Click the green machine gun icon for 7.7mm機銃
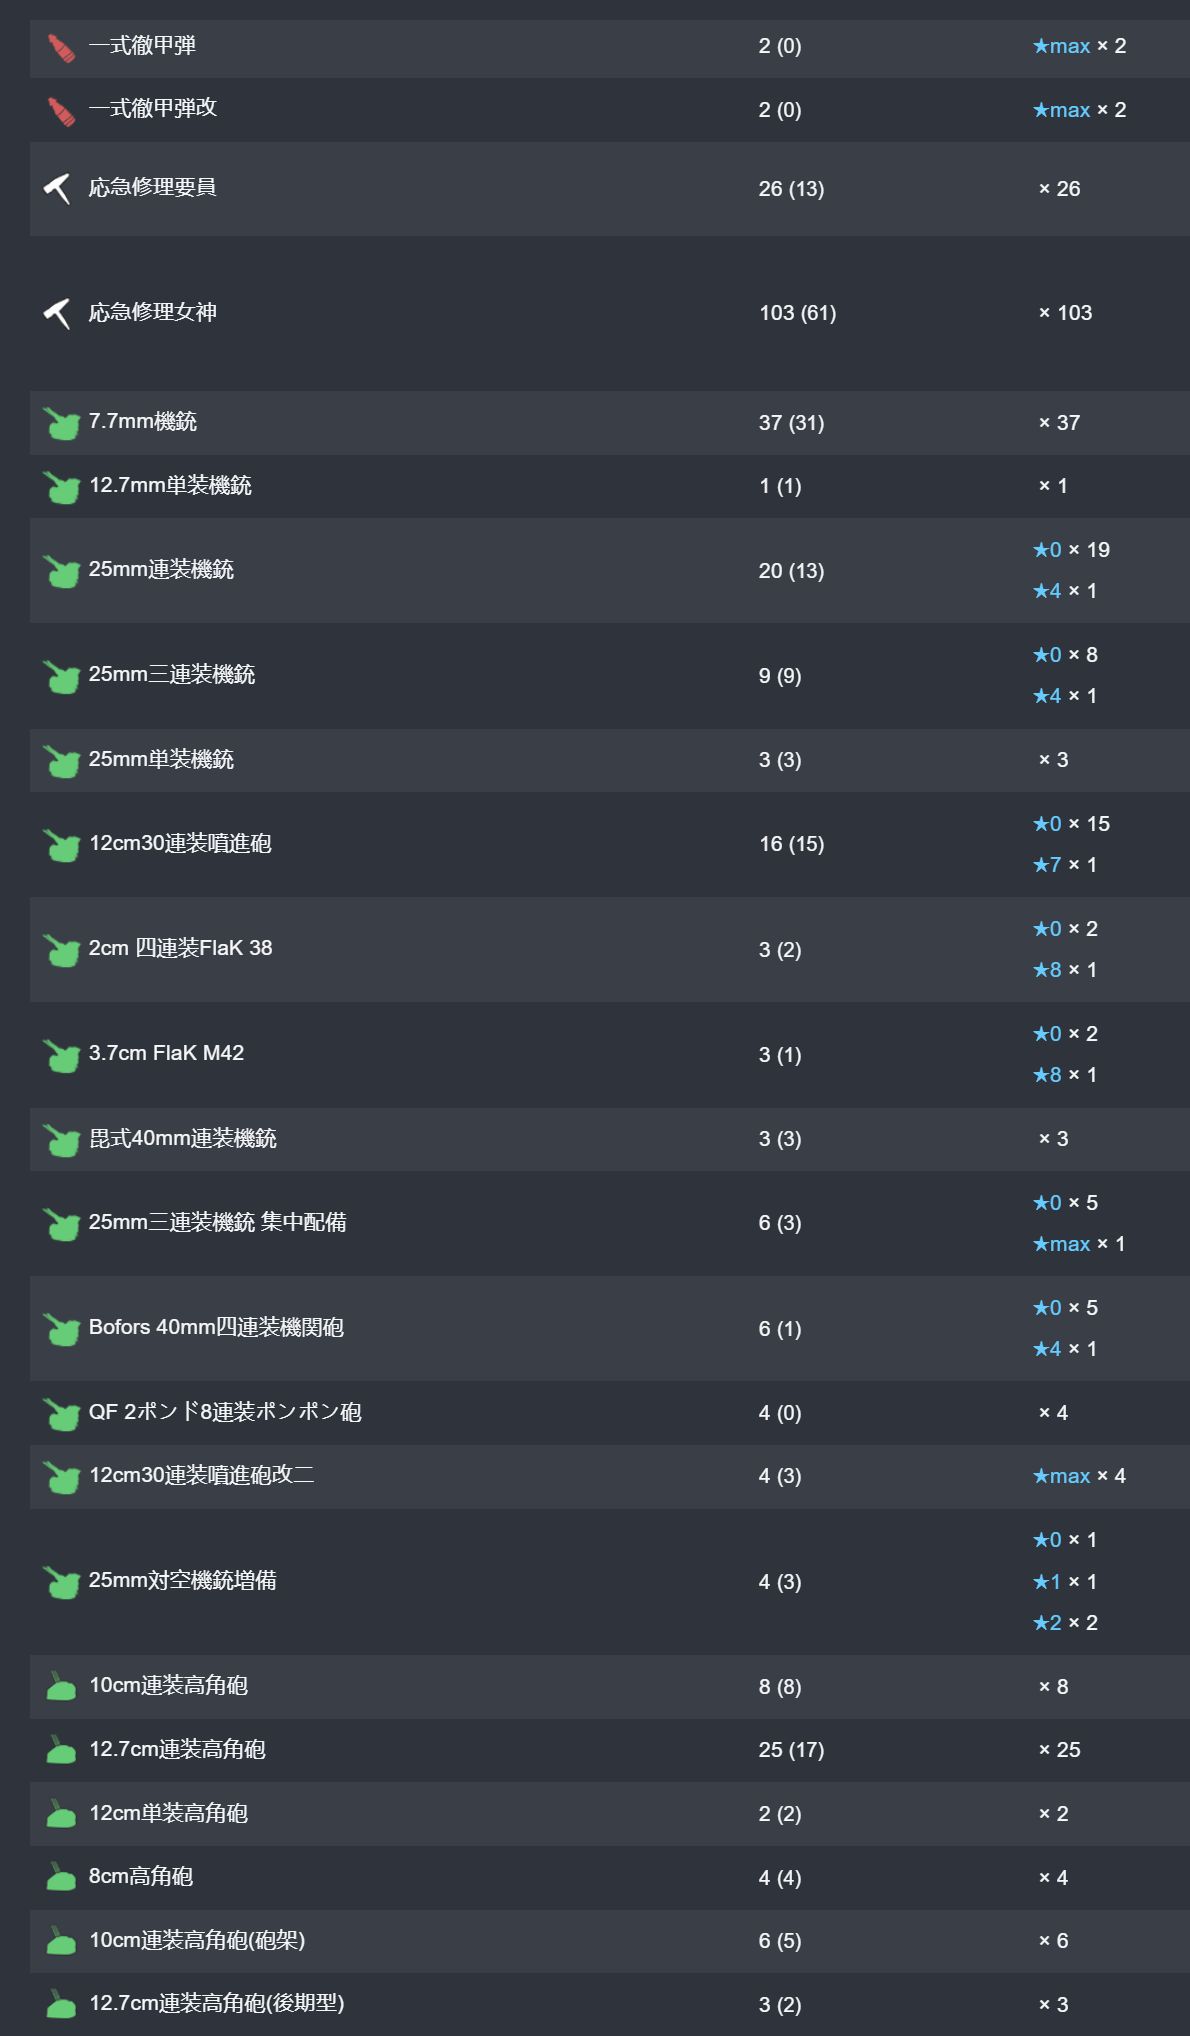The image size is (1190, 2036). pos(62,423)
